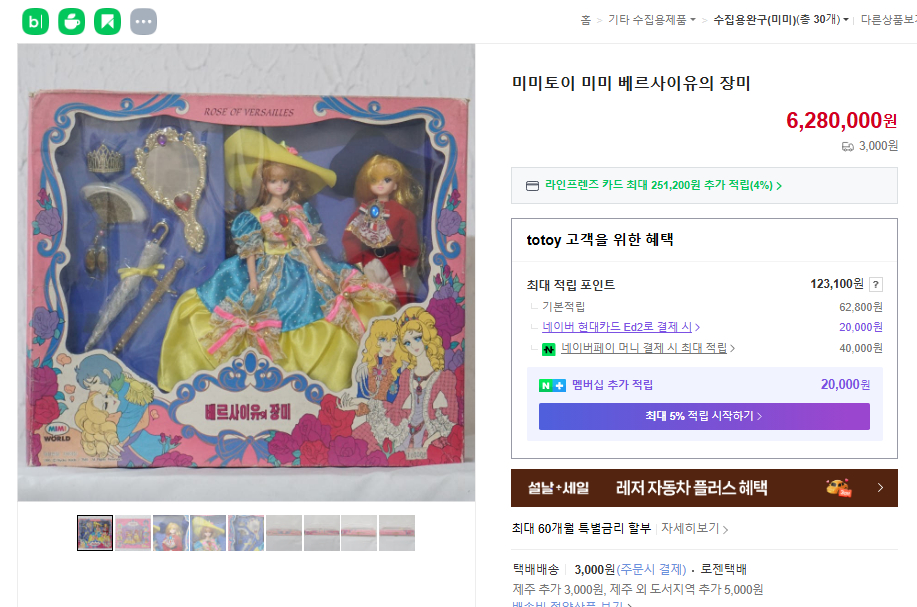917x607 pixels.
Task: Click 자세히보기 for installment details
Action: [x=694, y=529]
